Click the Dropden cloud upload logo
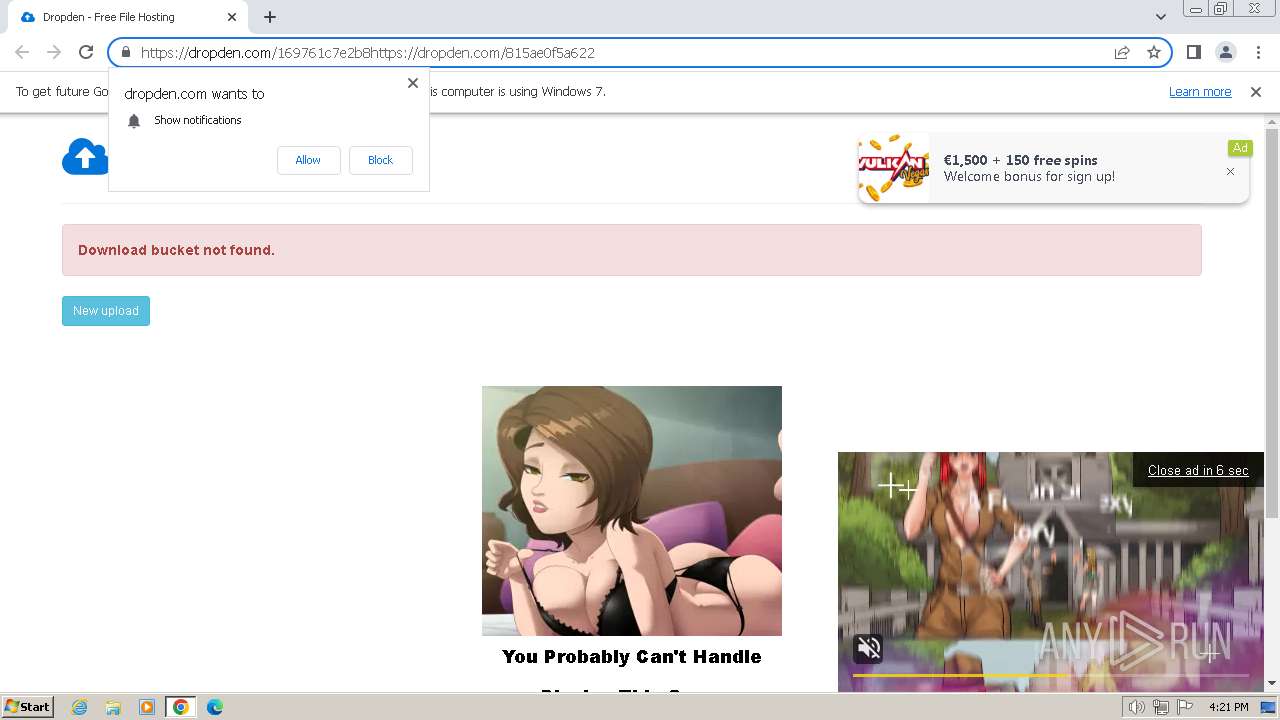 pos(85,157)
